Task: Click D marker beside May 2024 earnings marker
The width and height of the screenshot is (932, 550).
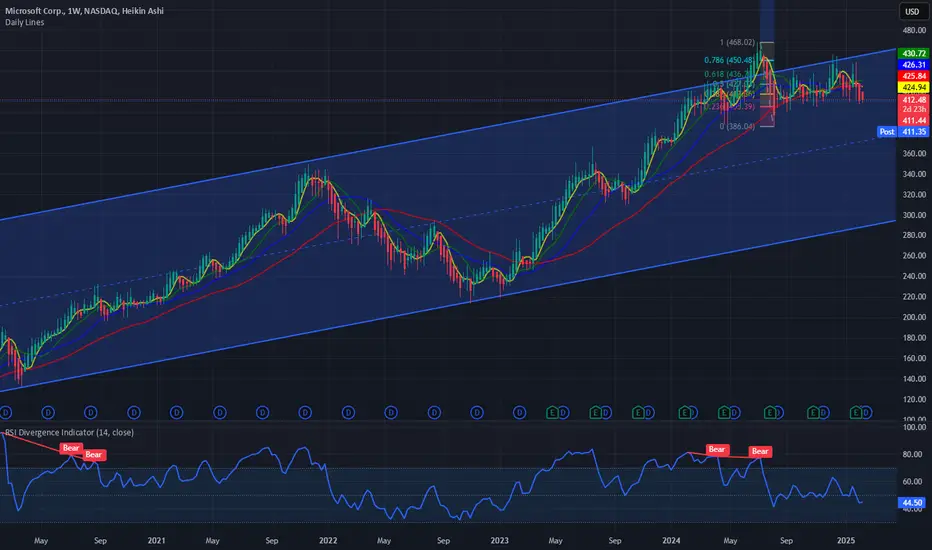Action: tap(735, 412)
